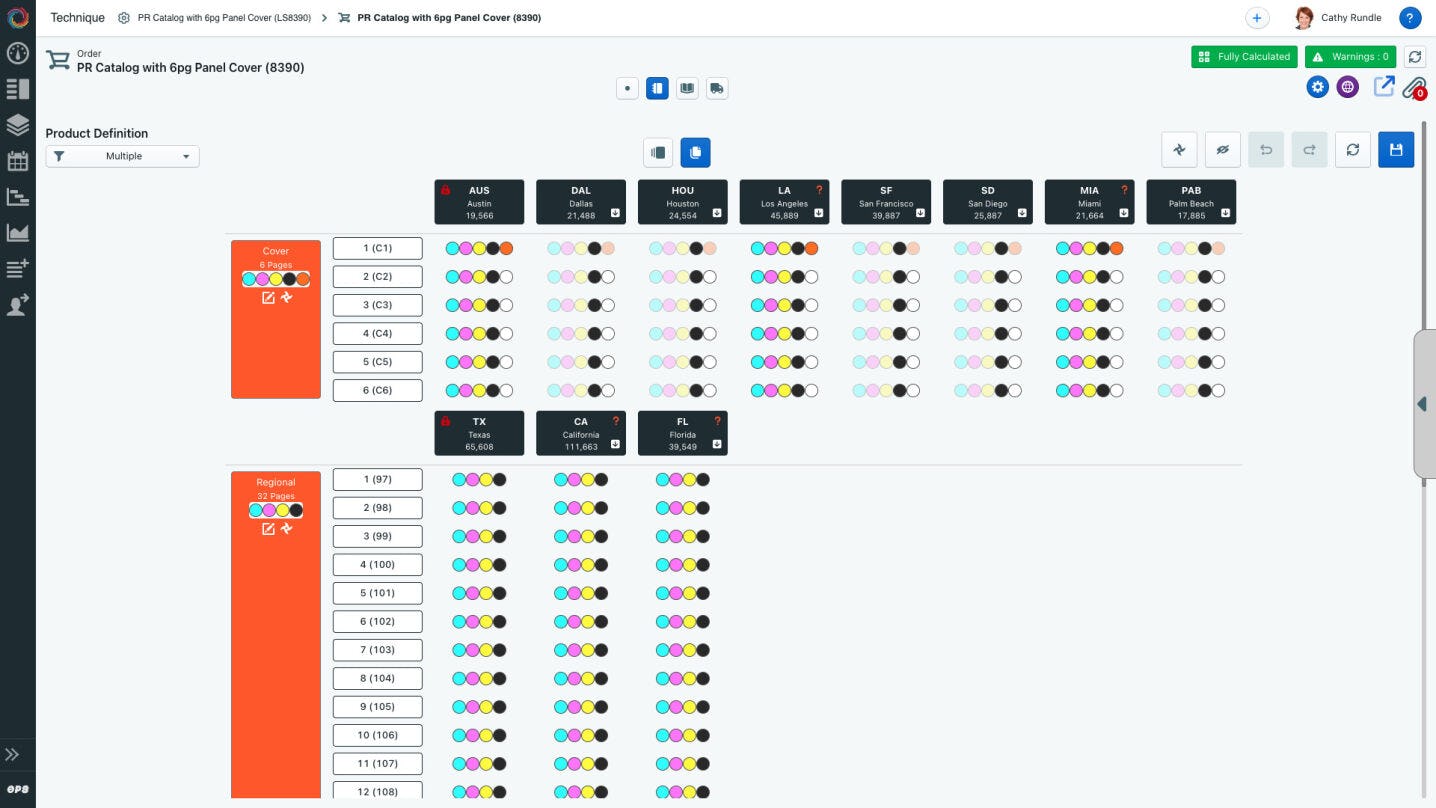Toggle white fifth color for MIA row 3 (C3)
This screenshot has height=808, width=1436.
click(1116, 305)
